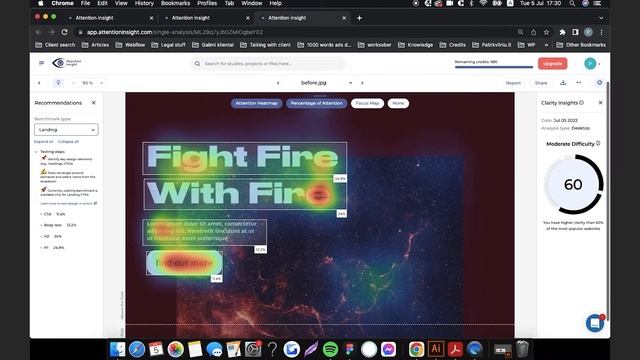
Task: Click the Share button
Action: [541, 83]
